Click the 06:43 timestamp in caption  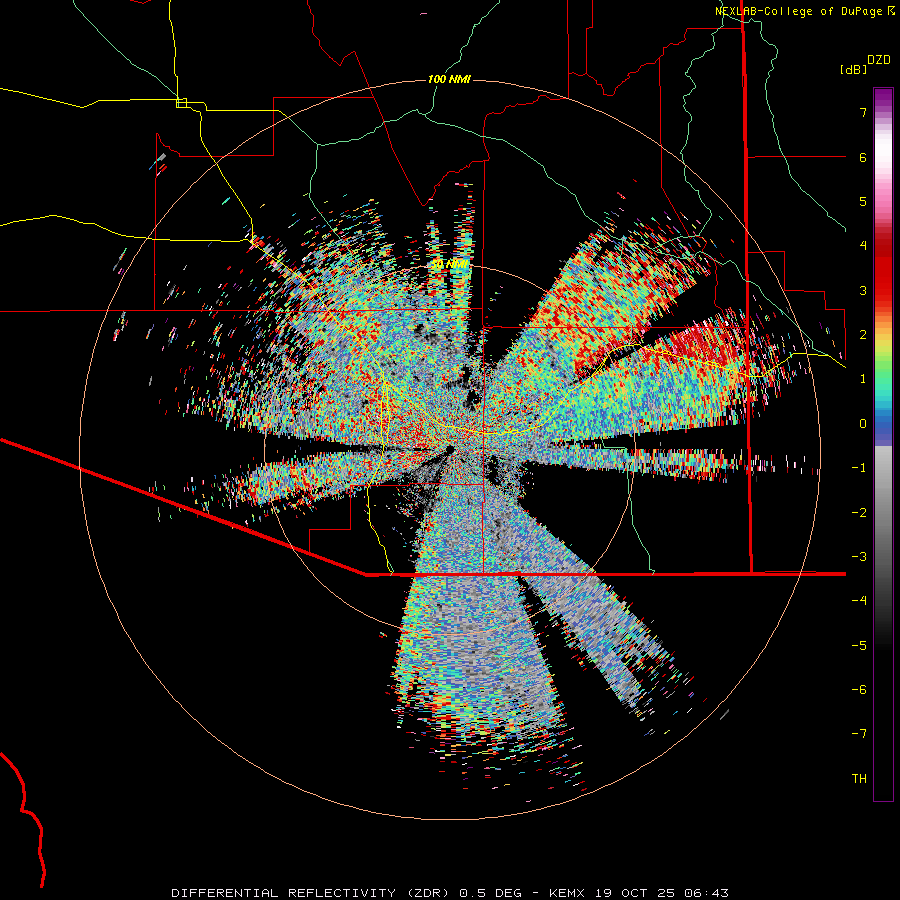pos(707,893)
